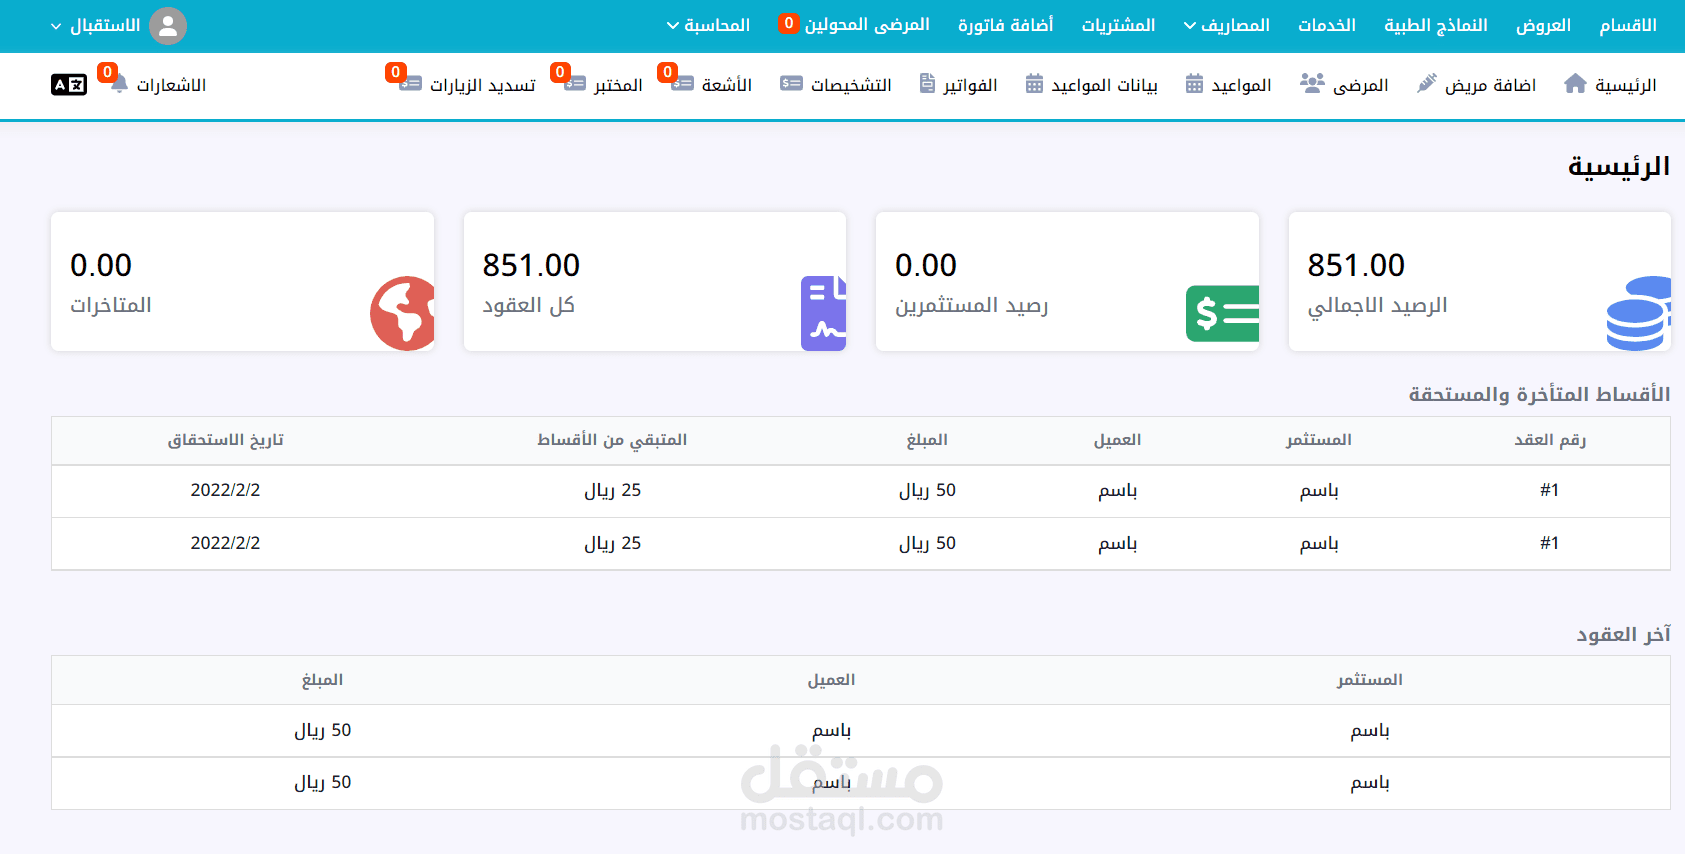Click the notifications bell icon
1685x854 pixels.
click(119, 85)
